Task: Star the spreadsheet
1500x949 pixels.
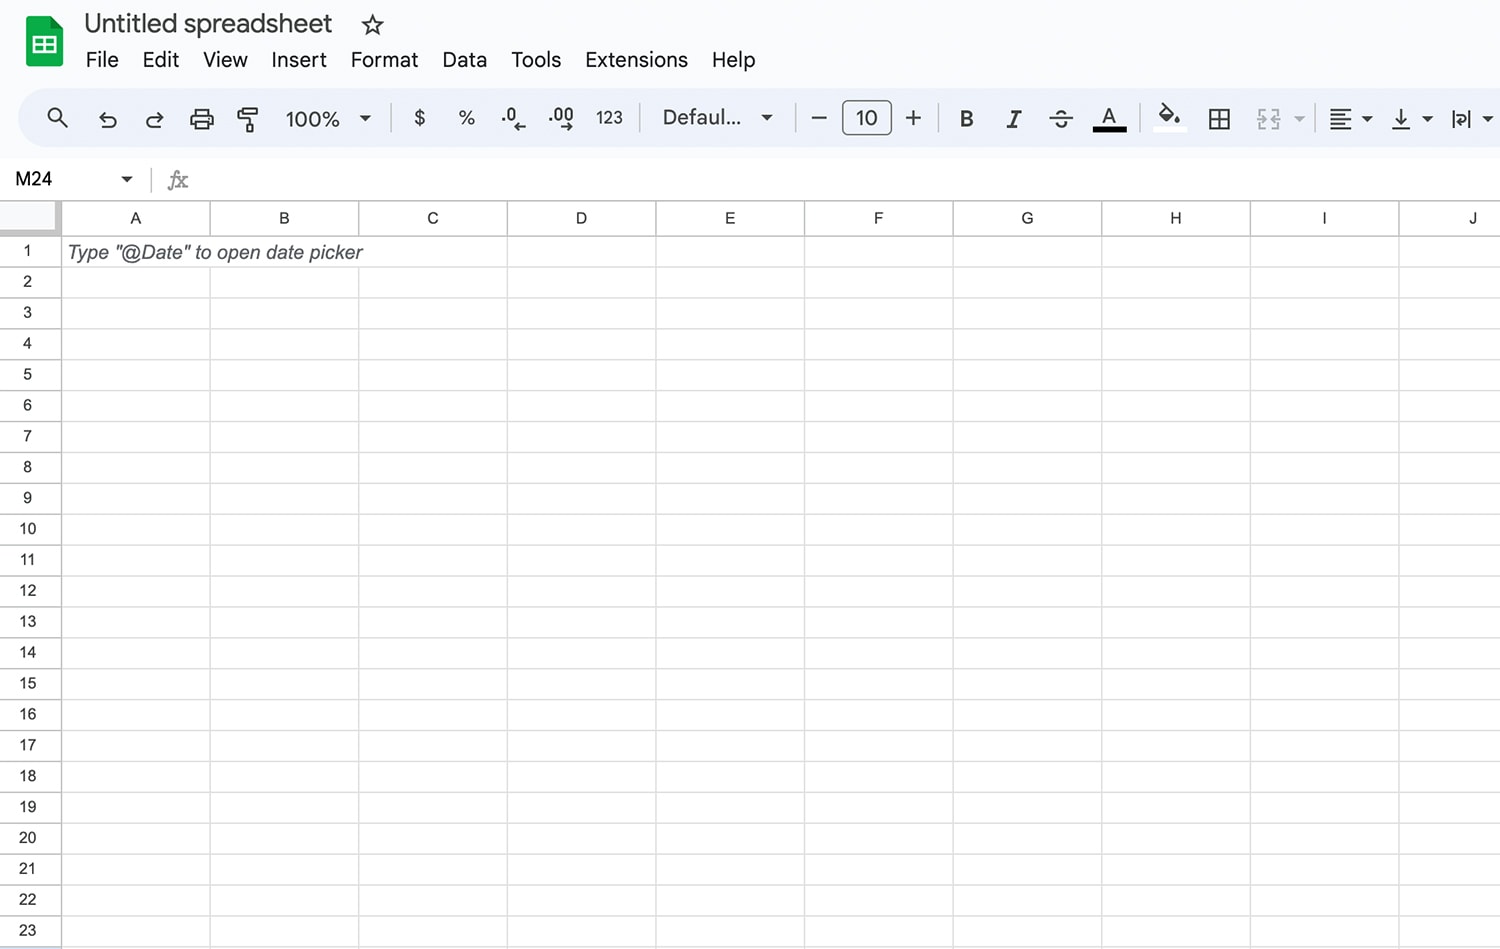Action: pos(371,24)
